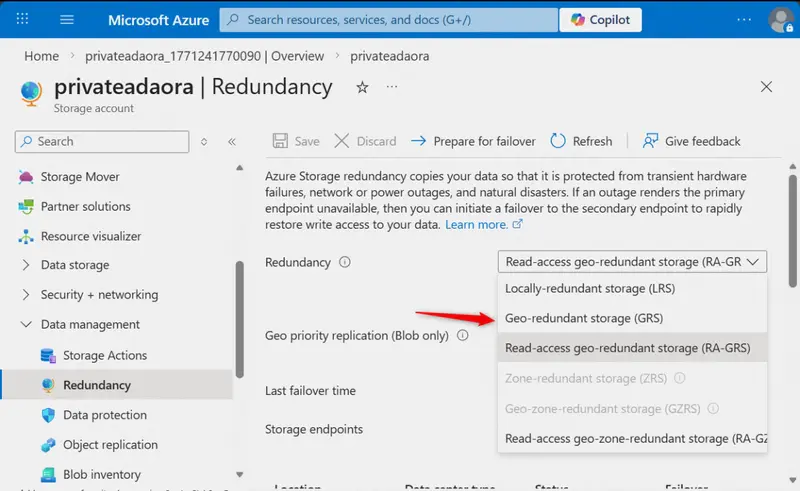The width and height of the screenshot is (800, 491).
Task: Open privateadaora_1771241770090 Overview breadcrumb
Action: coord(205,56)
